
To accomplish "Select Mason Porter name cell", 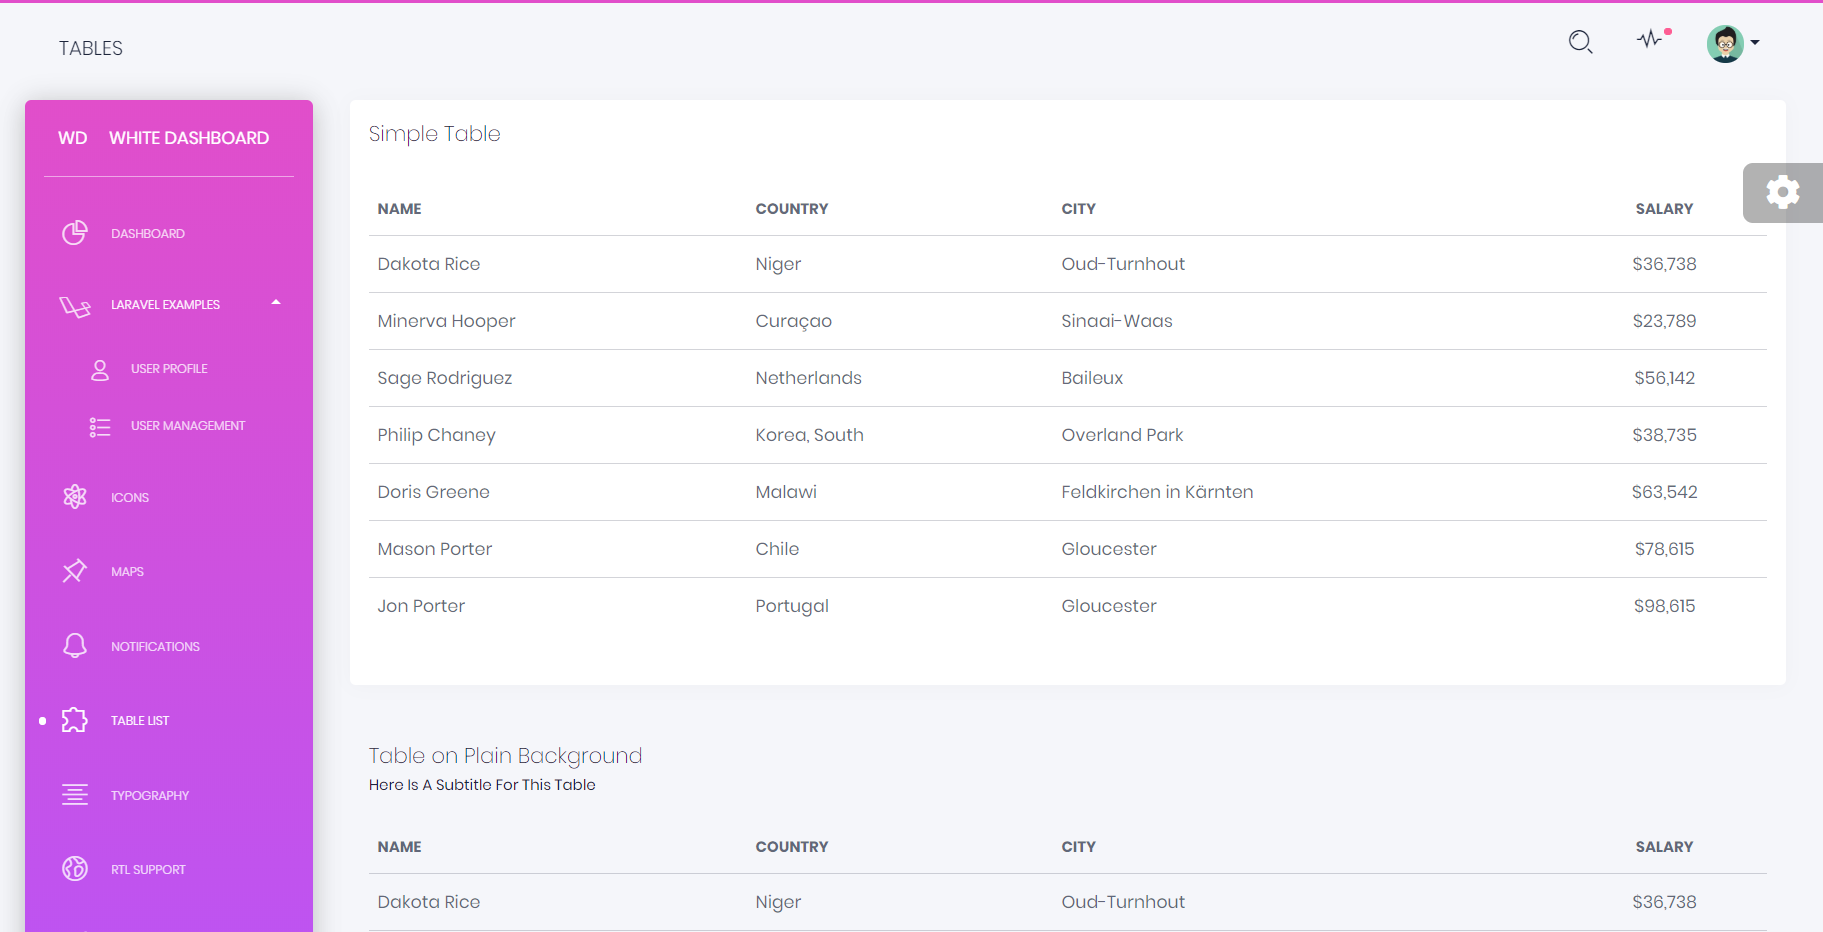I will click(435, 549).
